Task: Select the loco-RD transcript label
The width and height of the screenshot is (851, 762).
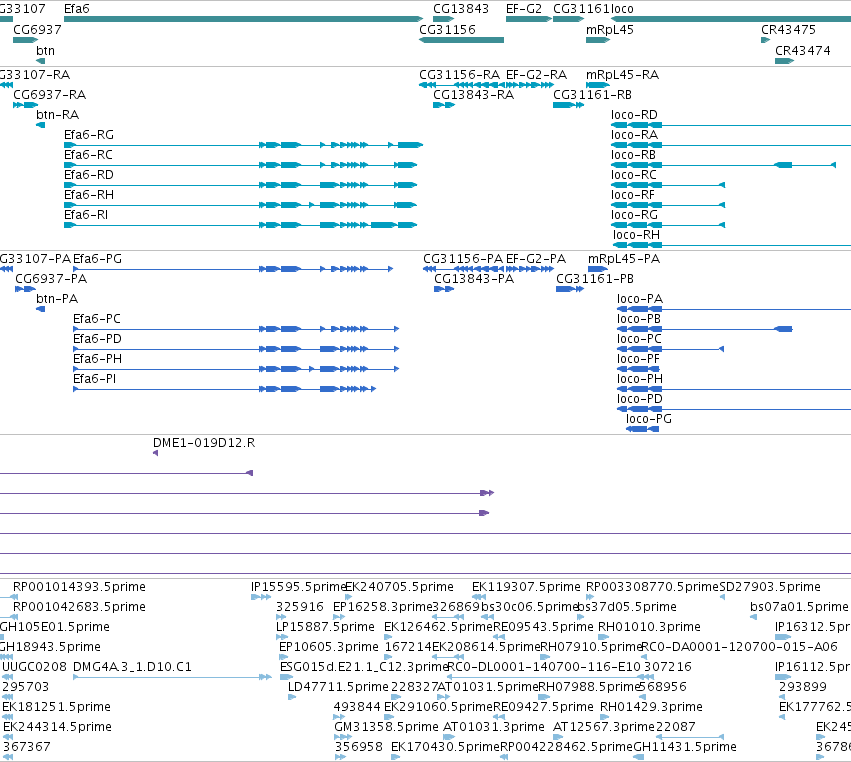Action: (634, 115)
